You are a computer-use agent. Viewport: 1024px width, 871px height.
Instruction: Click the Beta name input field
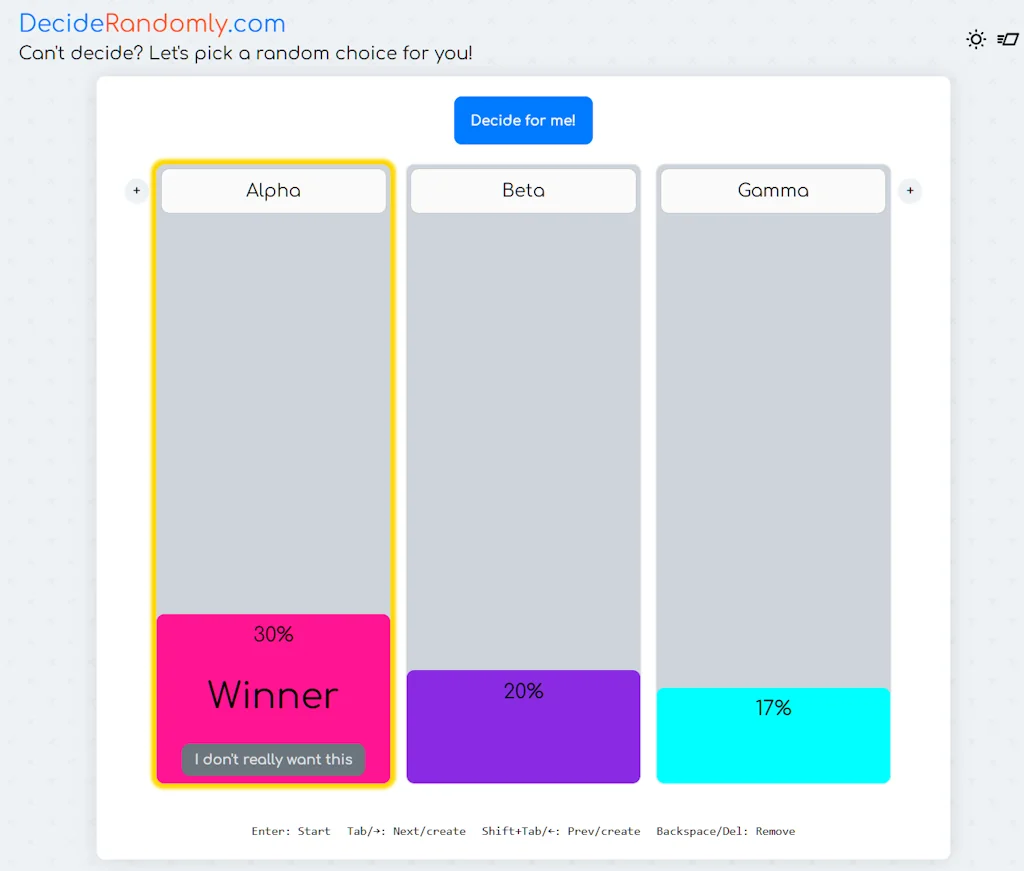pyautogui.click(x=523, y=190)
